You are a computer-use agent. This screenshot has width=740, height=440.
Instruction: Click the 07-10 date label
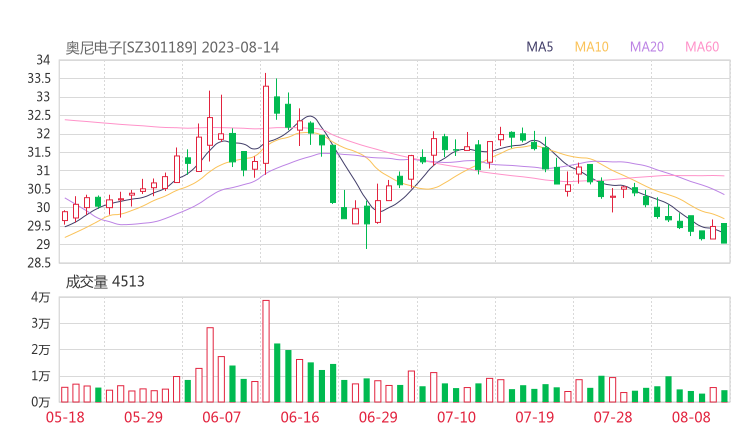coord(456,417)
